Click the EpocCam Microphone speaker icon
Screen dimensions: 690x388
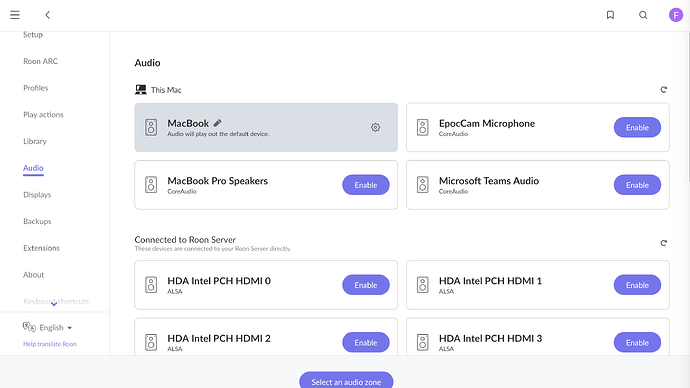click(422, 128)
